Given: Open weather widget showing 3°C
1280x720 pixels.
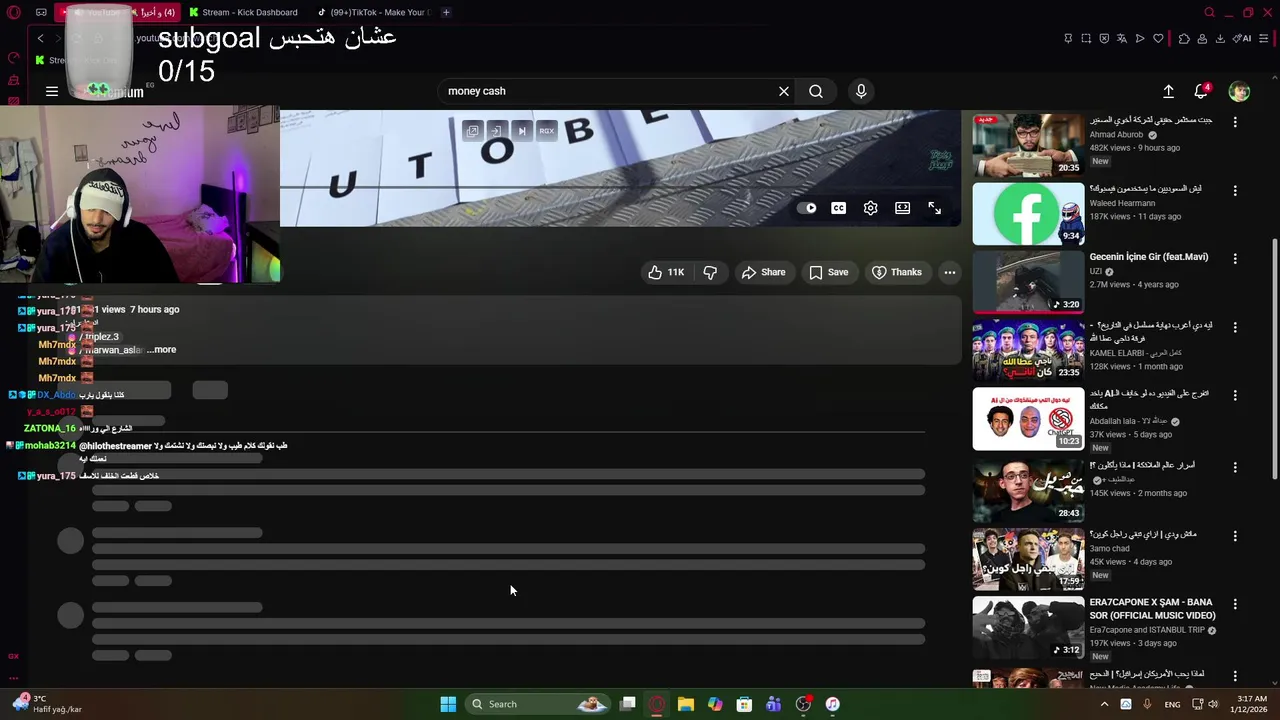Looking at the screenshot, I should click(x=45, y=704).
